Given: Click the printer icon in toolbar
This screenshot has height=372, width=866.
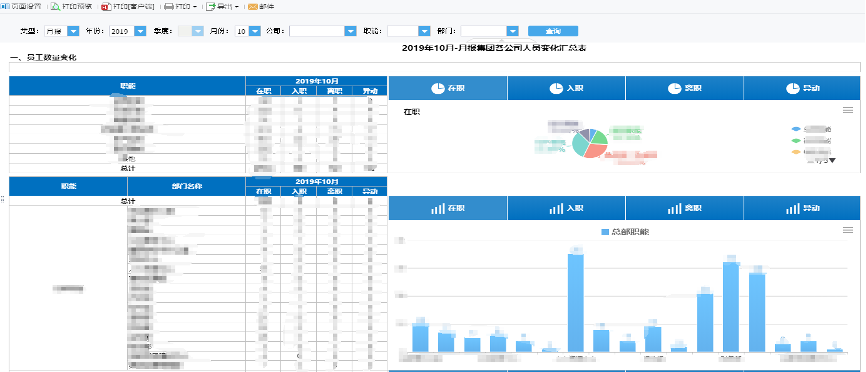Looking at the screenshot, I should click(x=170, y=7).
